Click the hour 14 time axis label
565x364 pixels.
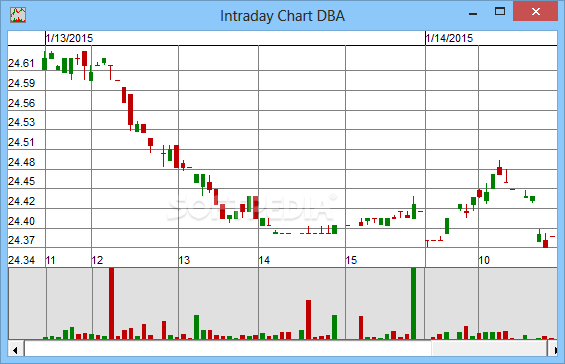coord(264,260)
